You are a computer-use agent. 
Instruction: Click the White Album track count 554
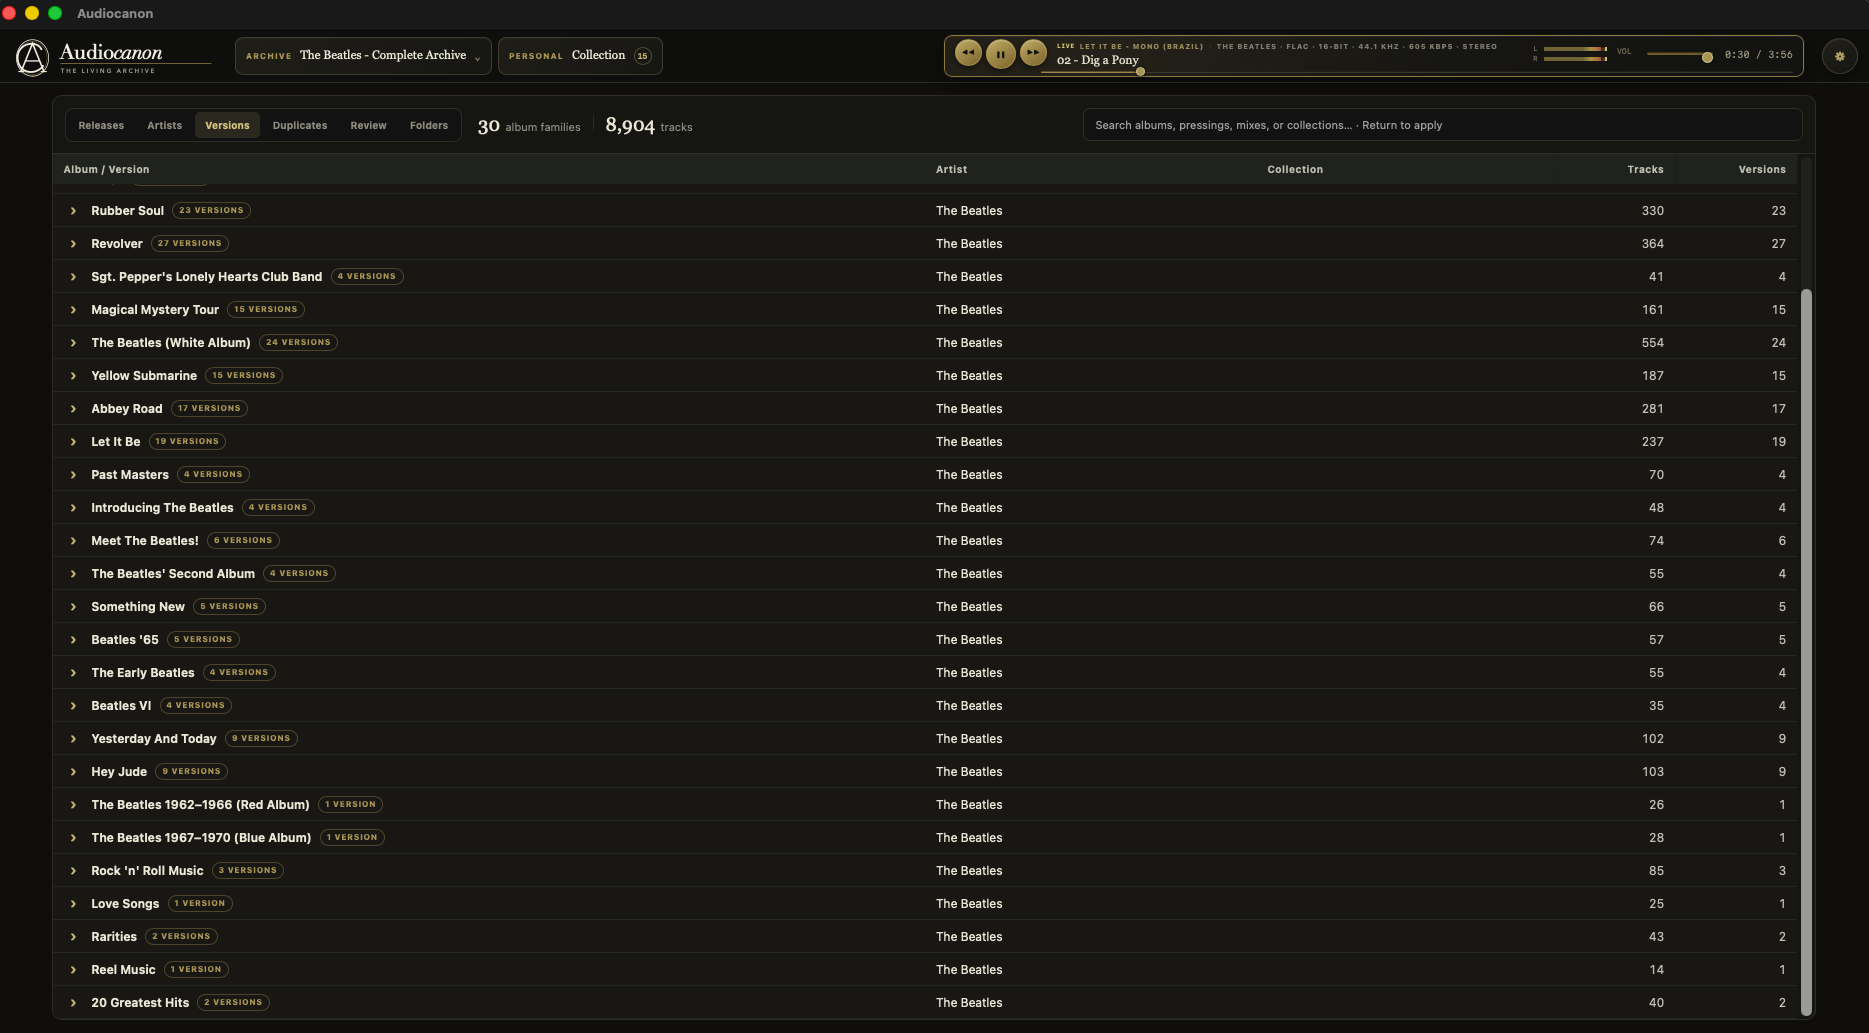[1652, 343]
